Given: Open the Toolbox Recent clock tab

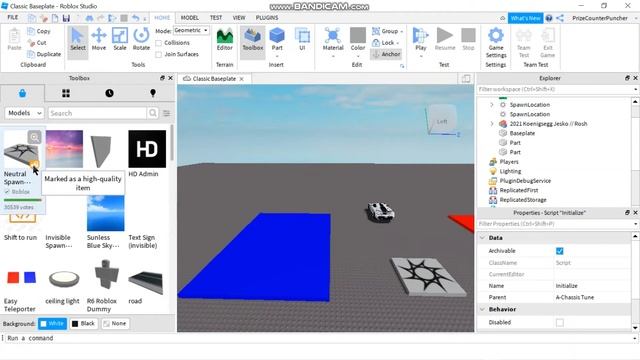Looking at the screenshot, I should click(109, 93).
